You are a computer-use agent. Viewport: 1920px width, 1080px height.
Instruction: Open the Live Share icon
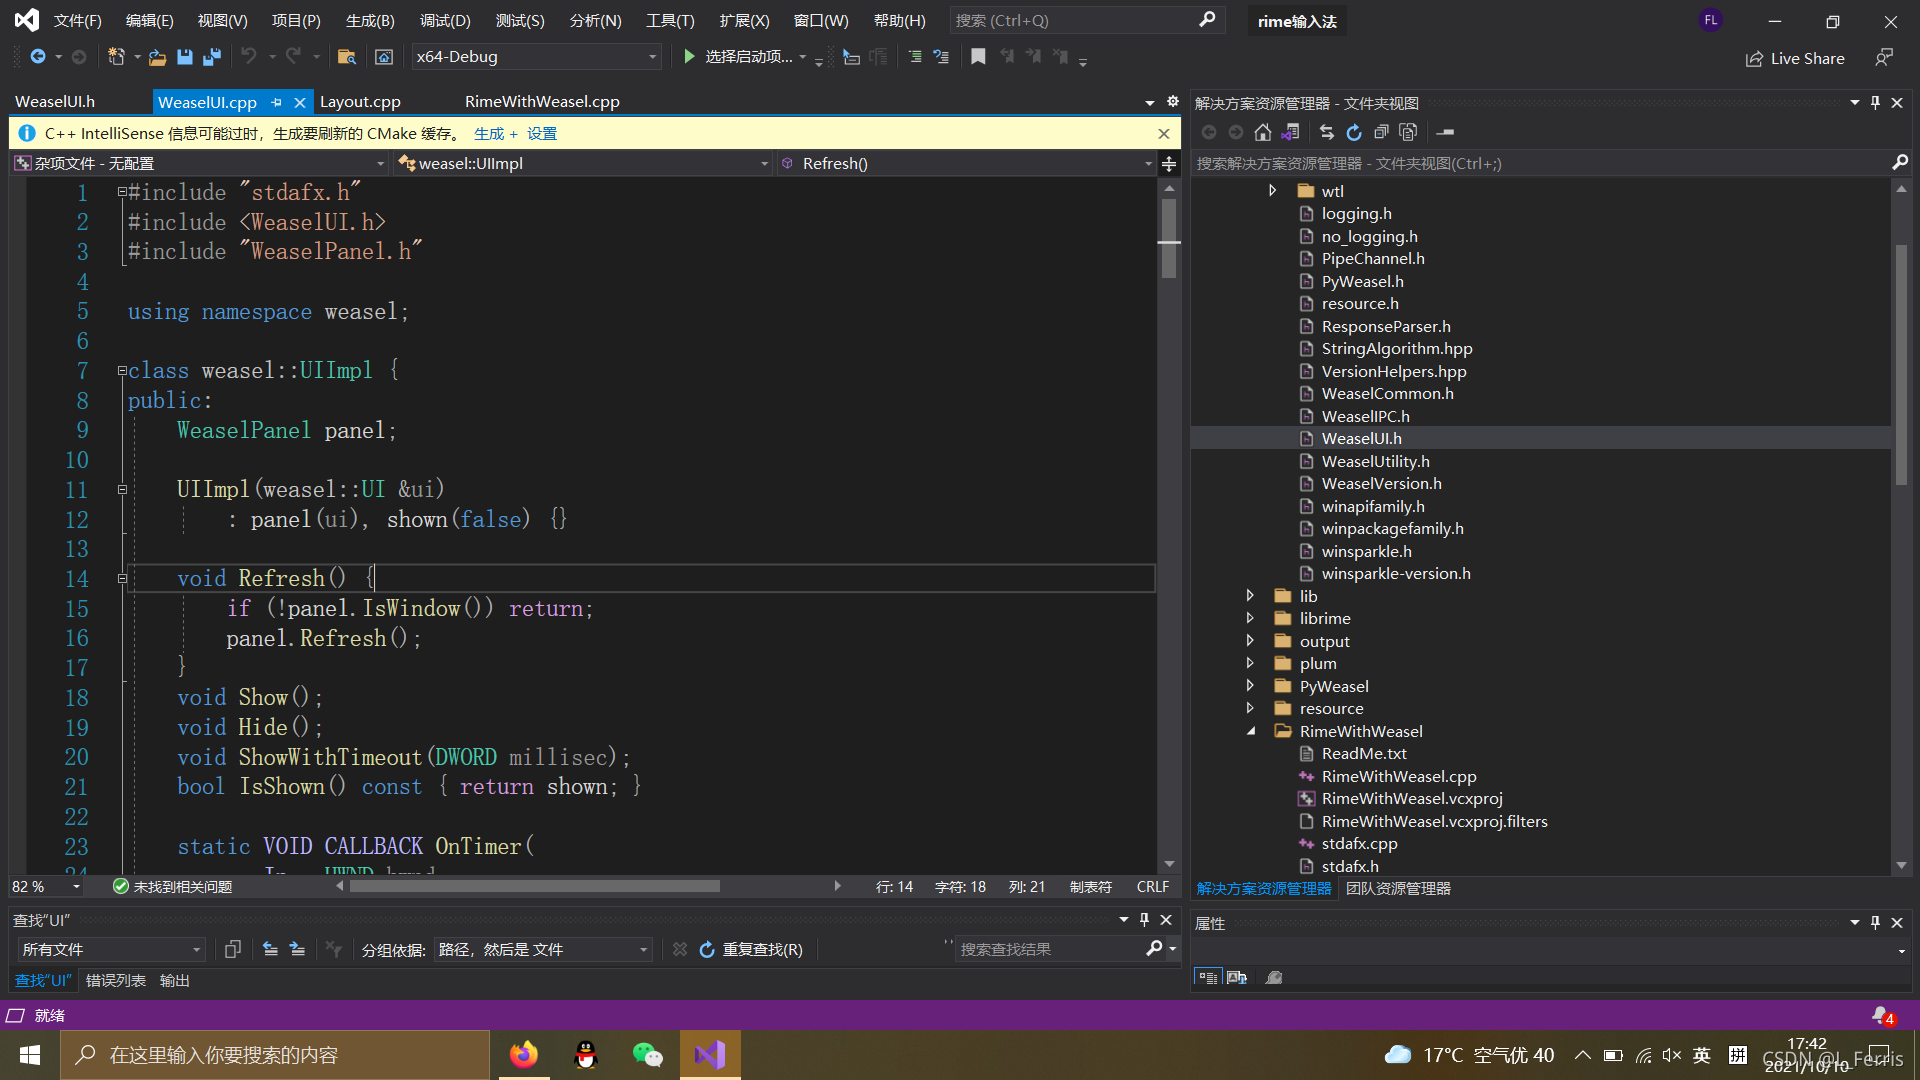tap(1754, 59)
